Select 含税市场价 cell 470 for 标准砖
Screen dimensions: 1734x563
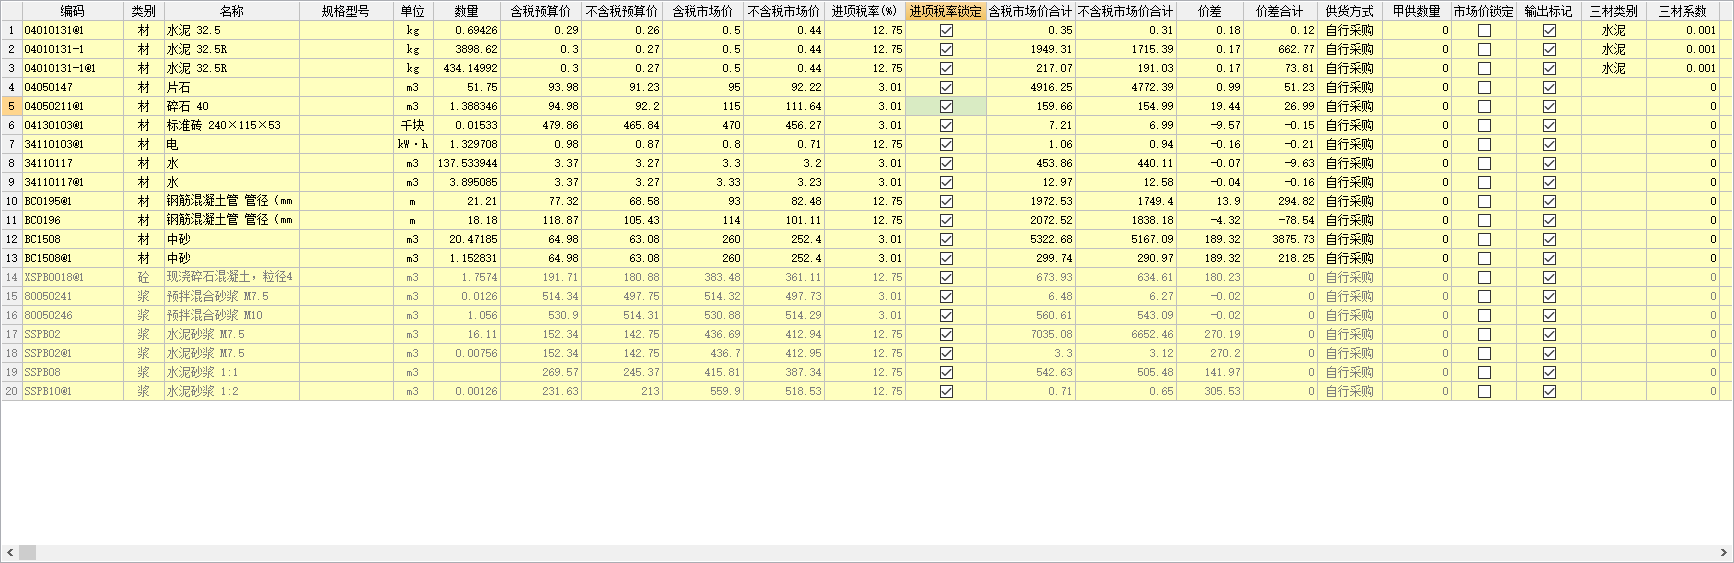tap(703, 125)
